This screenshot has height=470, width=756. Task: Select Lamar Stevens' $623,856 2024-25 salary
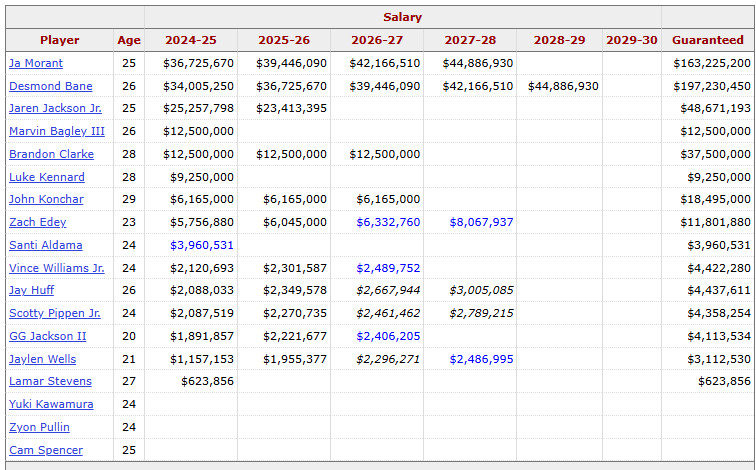[207, 381]
